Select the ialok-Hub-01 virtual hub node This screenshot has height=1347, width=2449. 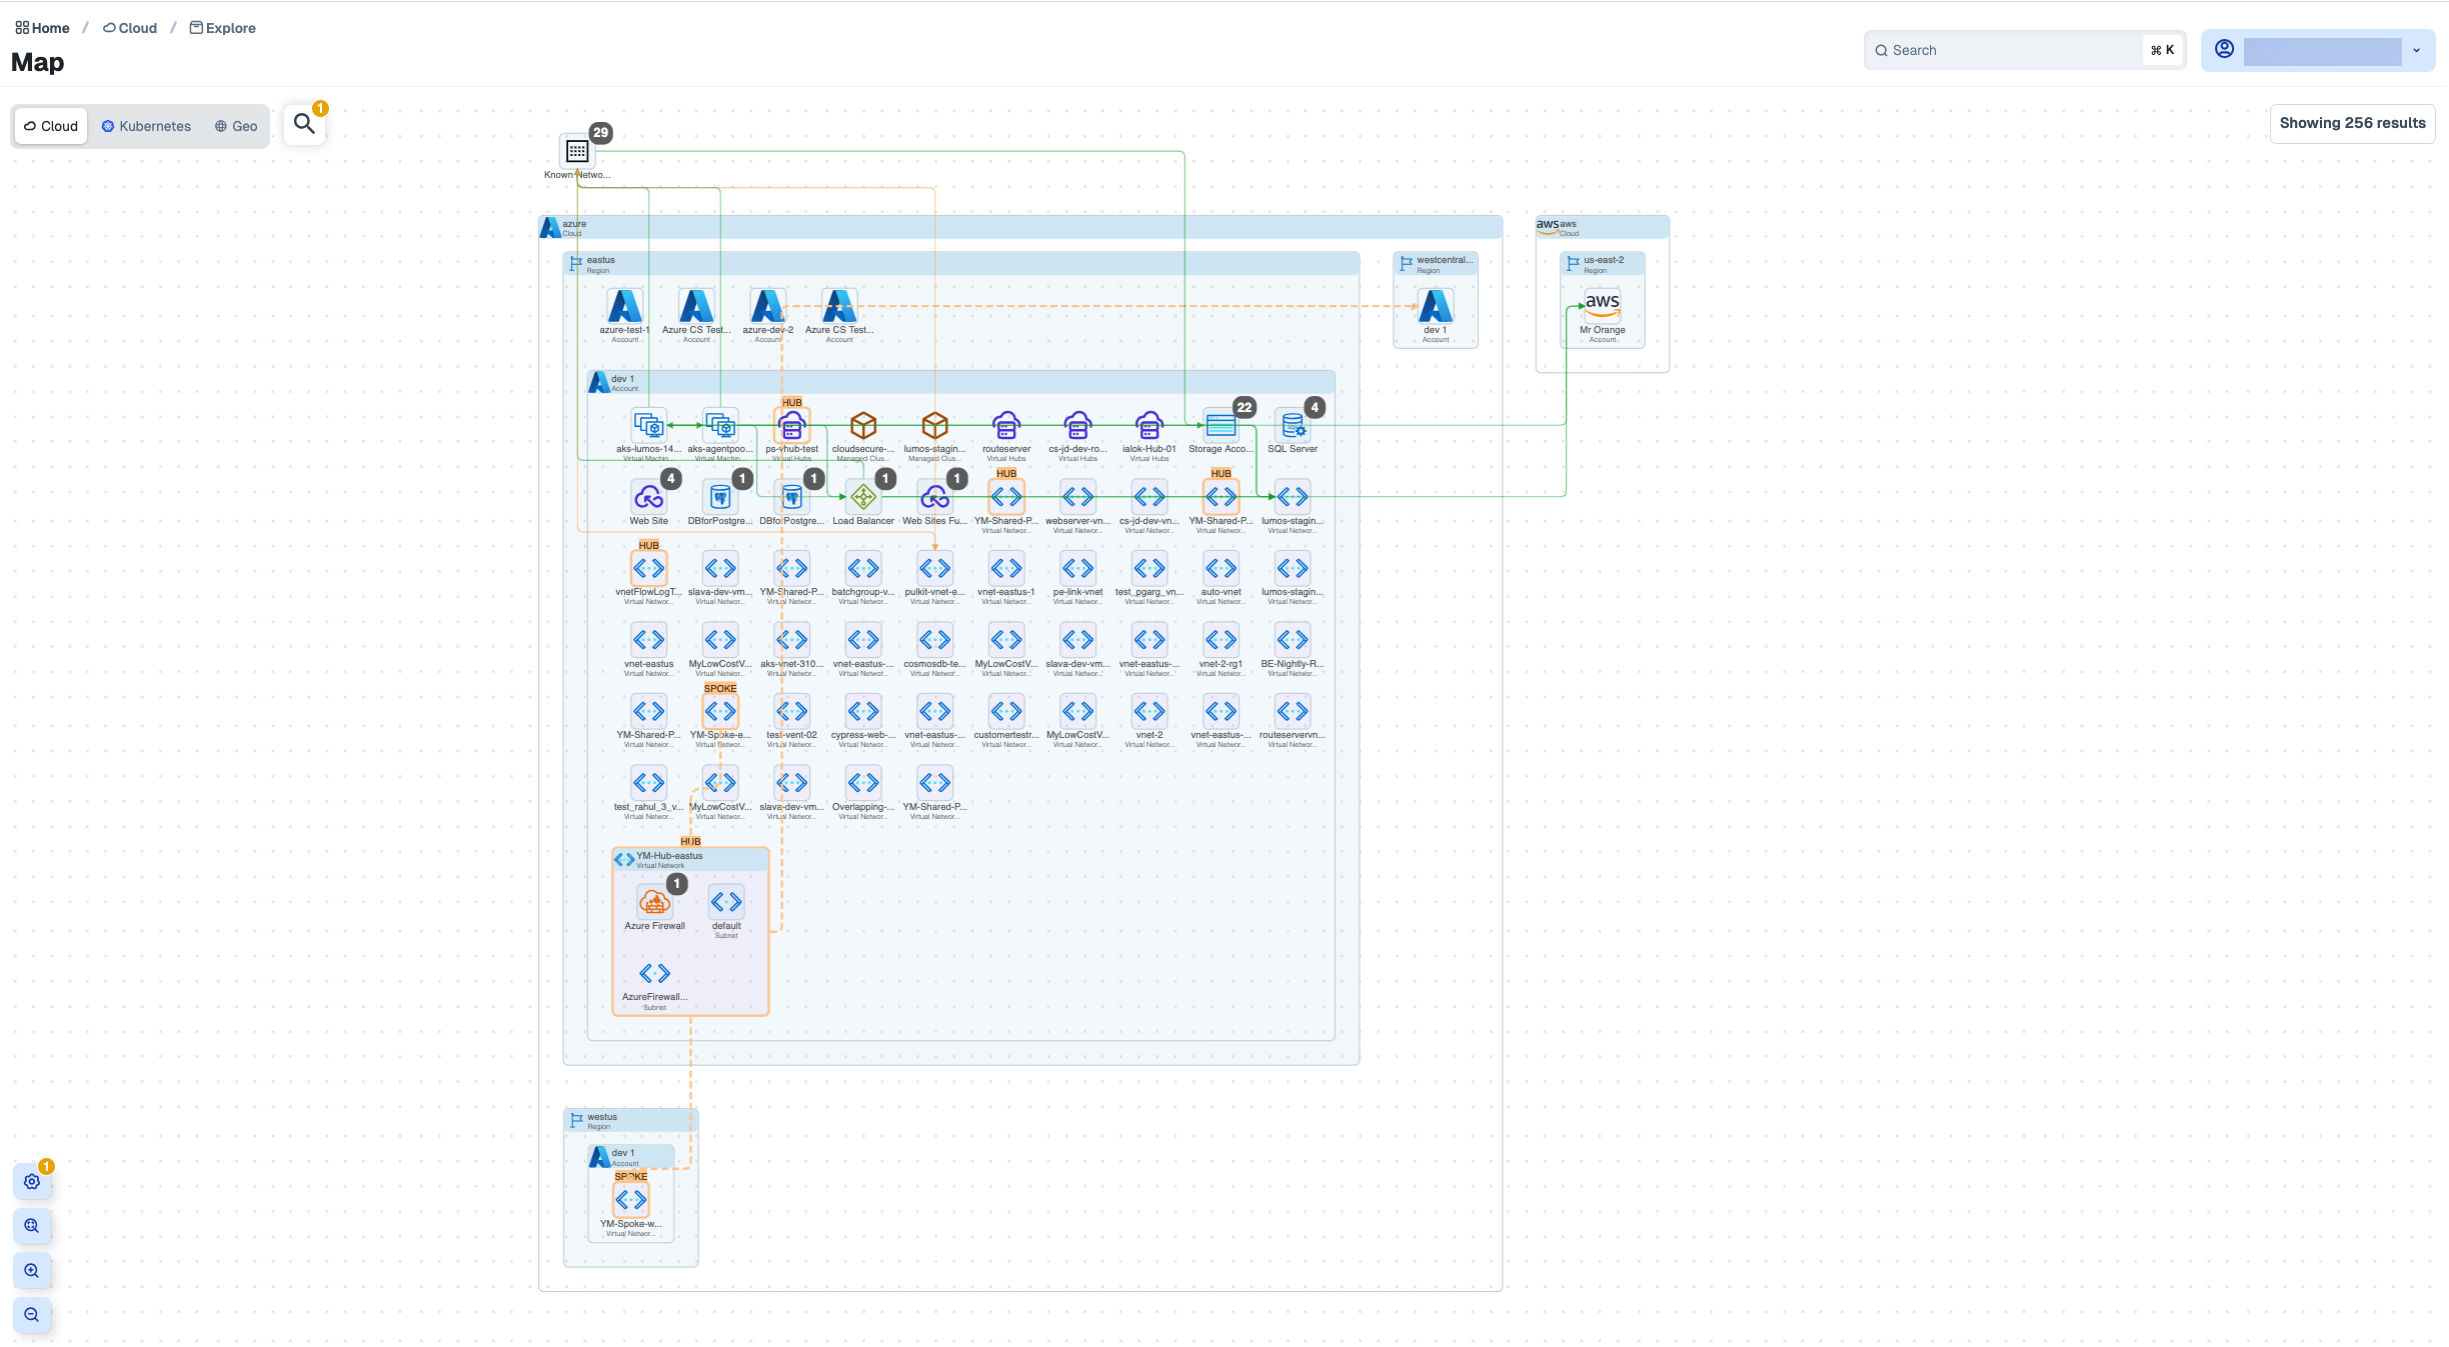(x=1149, y=425)
